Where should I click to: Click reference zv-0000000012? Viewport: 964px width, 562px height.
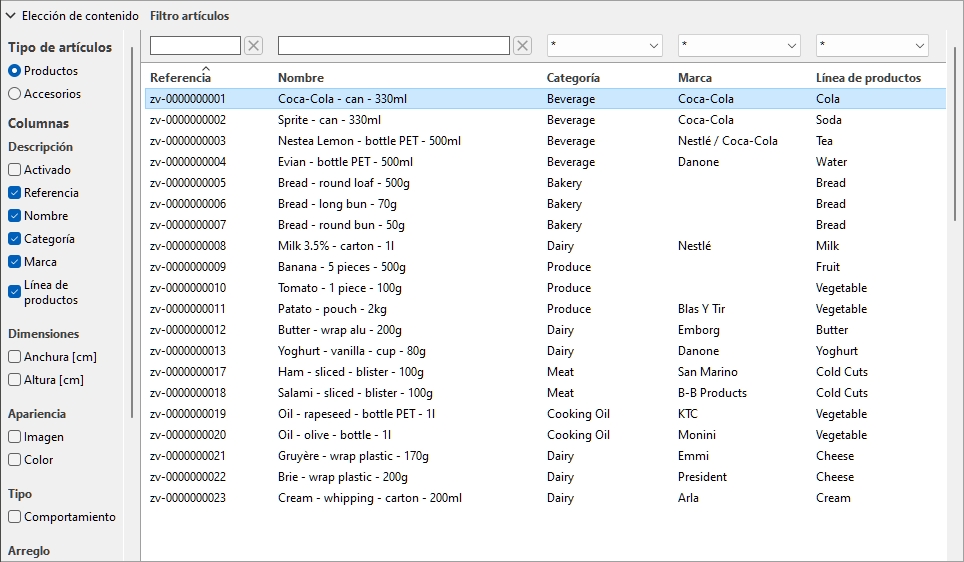click(x=188, y=330)
